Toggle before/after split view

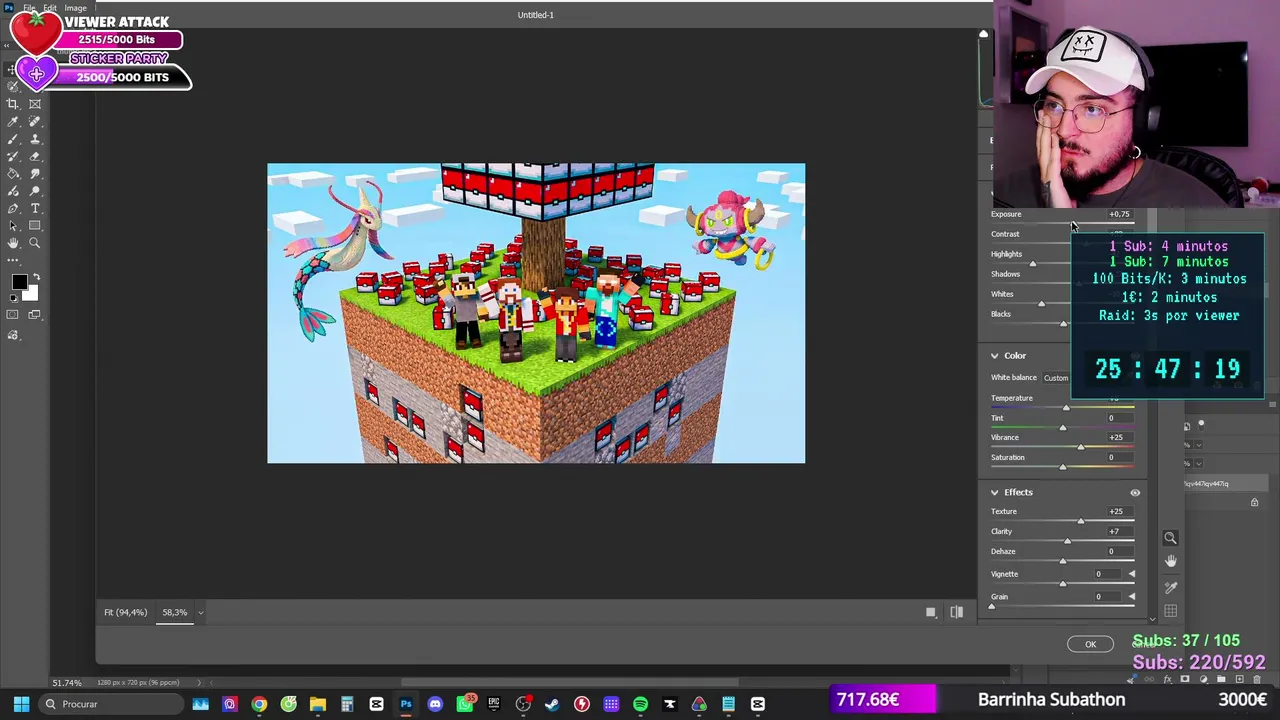pos(956,612)
